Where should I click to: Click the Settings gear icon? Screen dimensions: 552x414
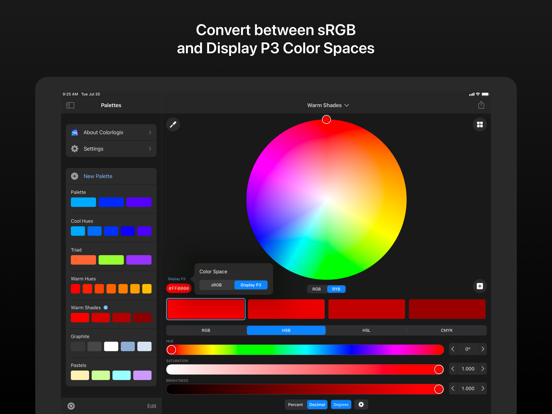point(75,149)
